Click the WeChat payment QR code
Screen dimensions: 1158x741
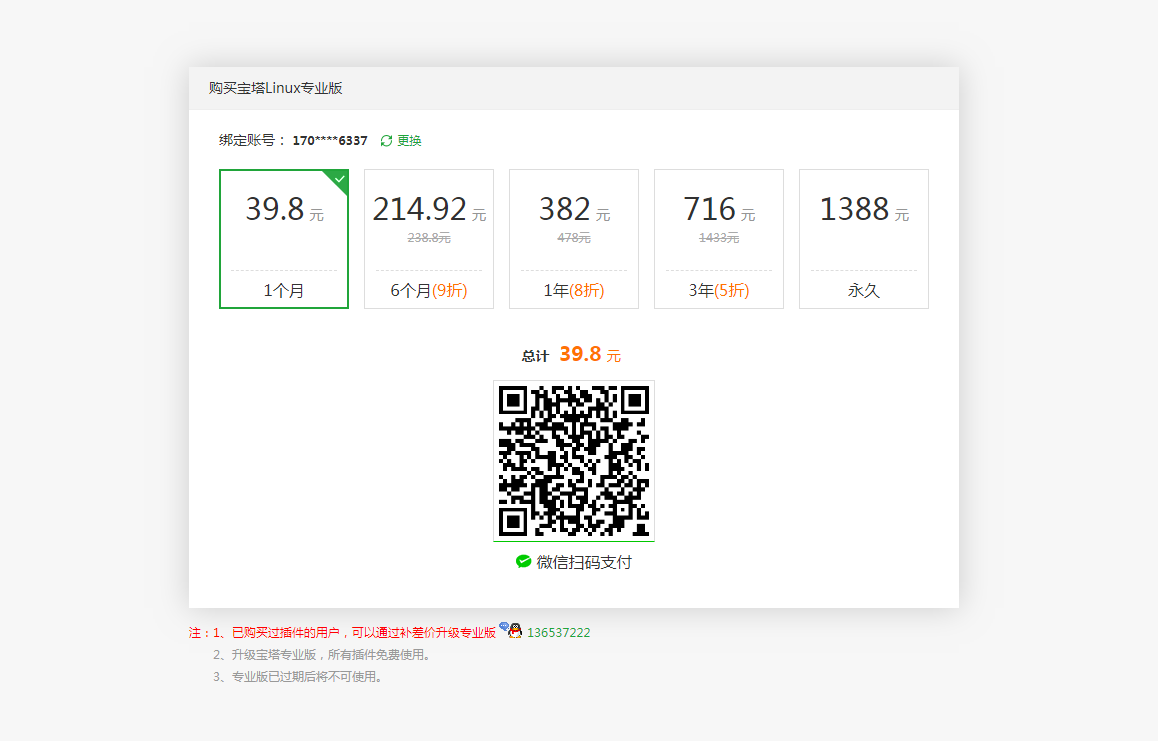574,461
